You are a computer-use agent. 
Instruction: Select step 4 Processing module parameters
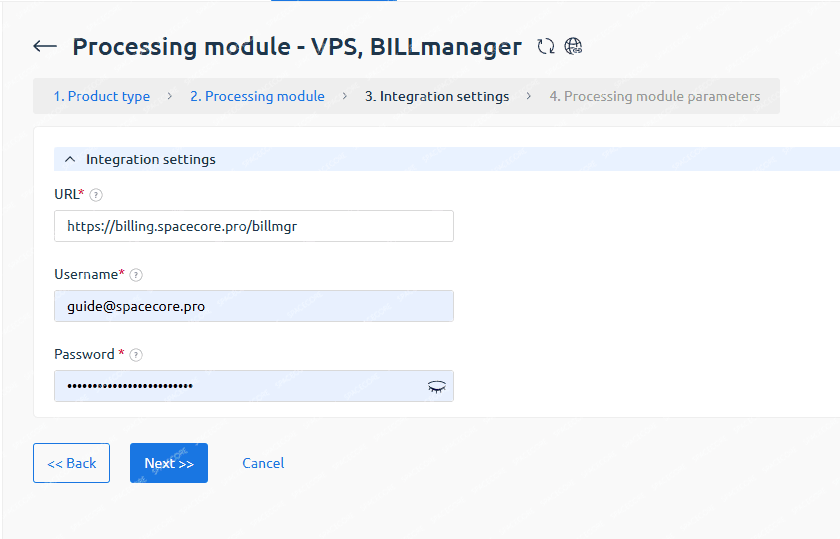click(x=654, y=97)
